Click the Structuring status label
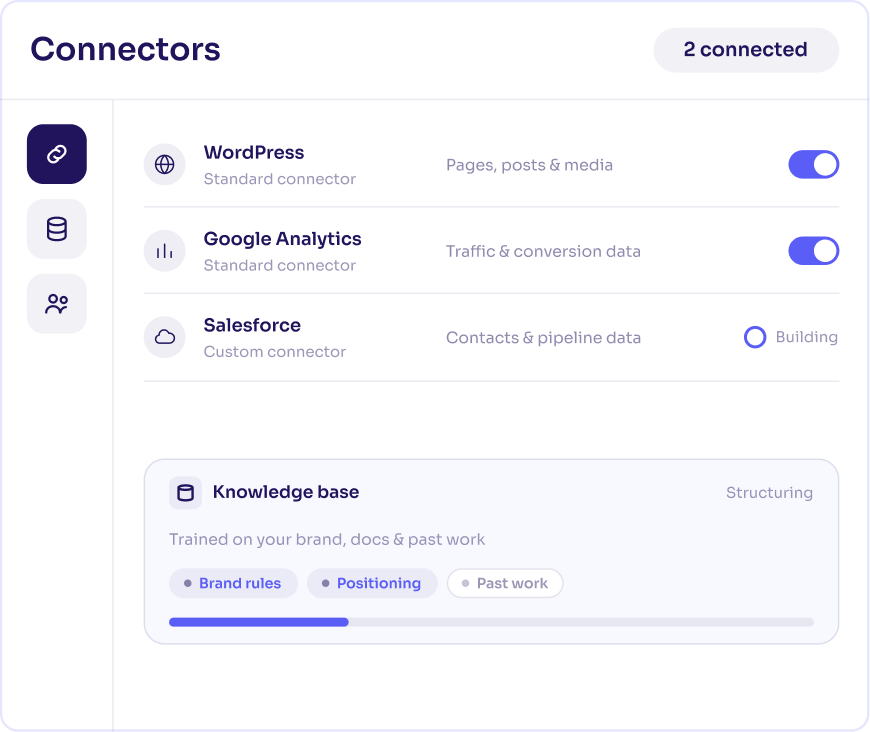The width and height of the screenshot is (870, 732). tap(770, 493)
